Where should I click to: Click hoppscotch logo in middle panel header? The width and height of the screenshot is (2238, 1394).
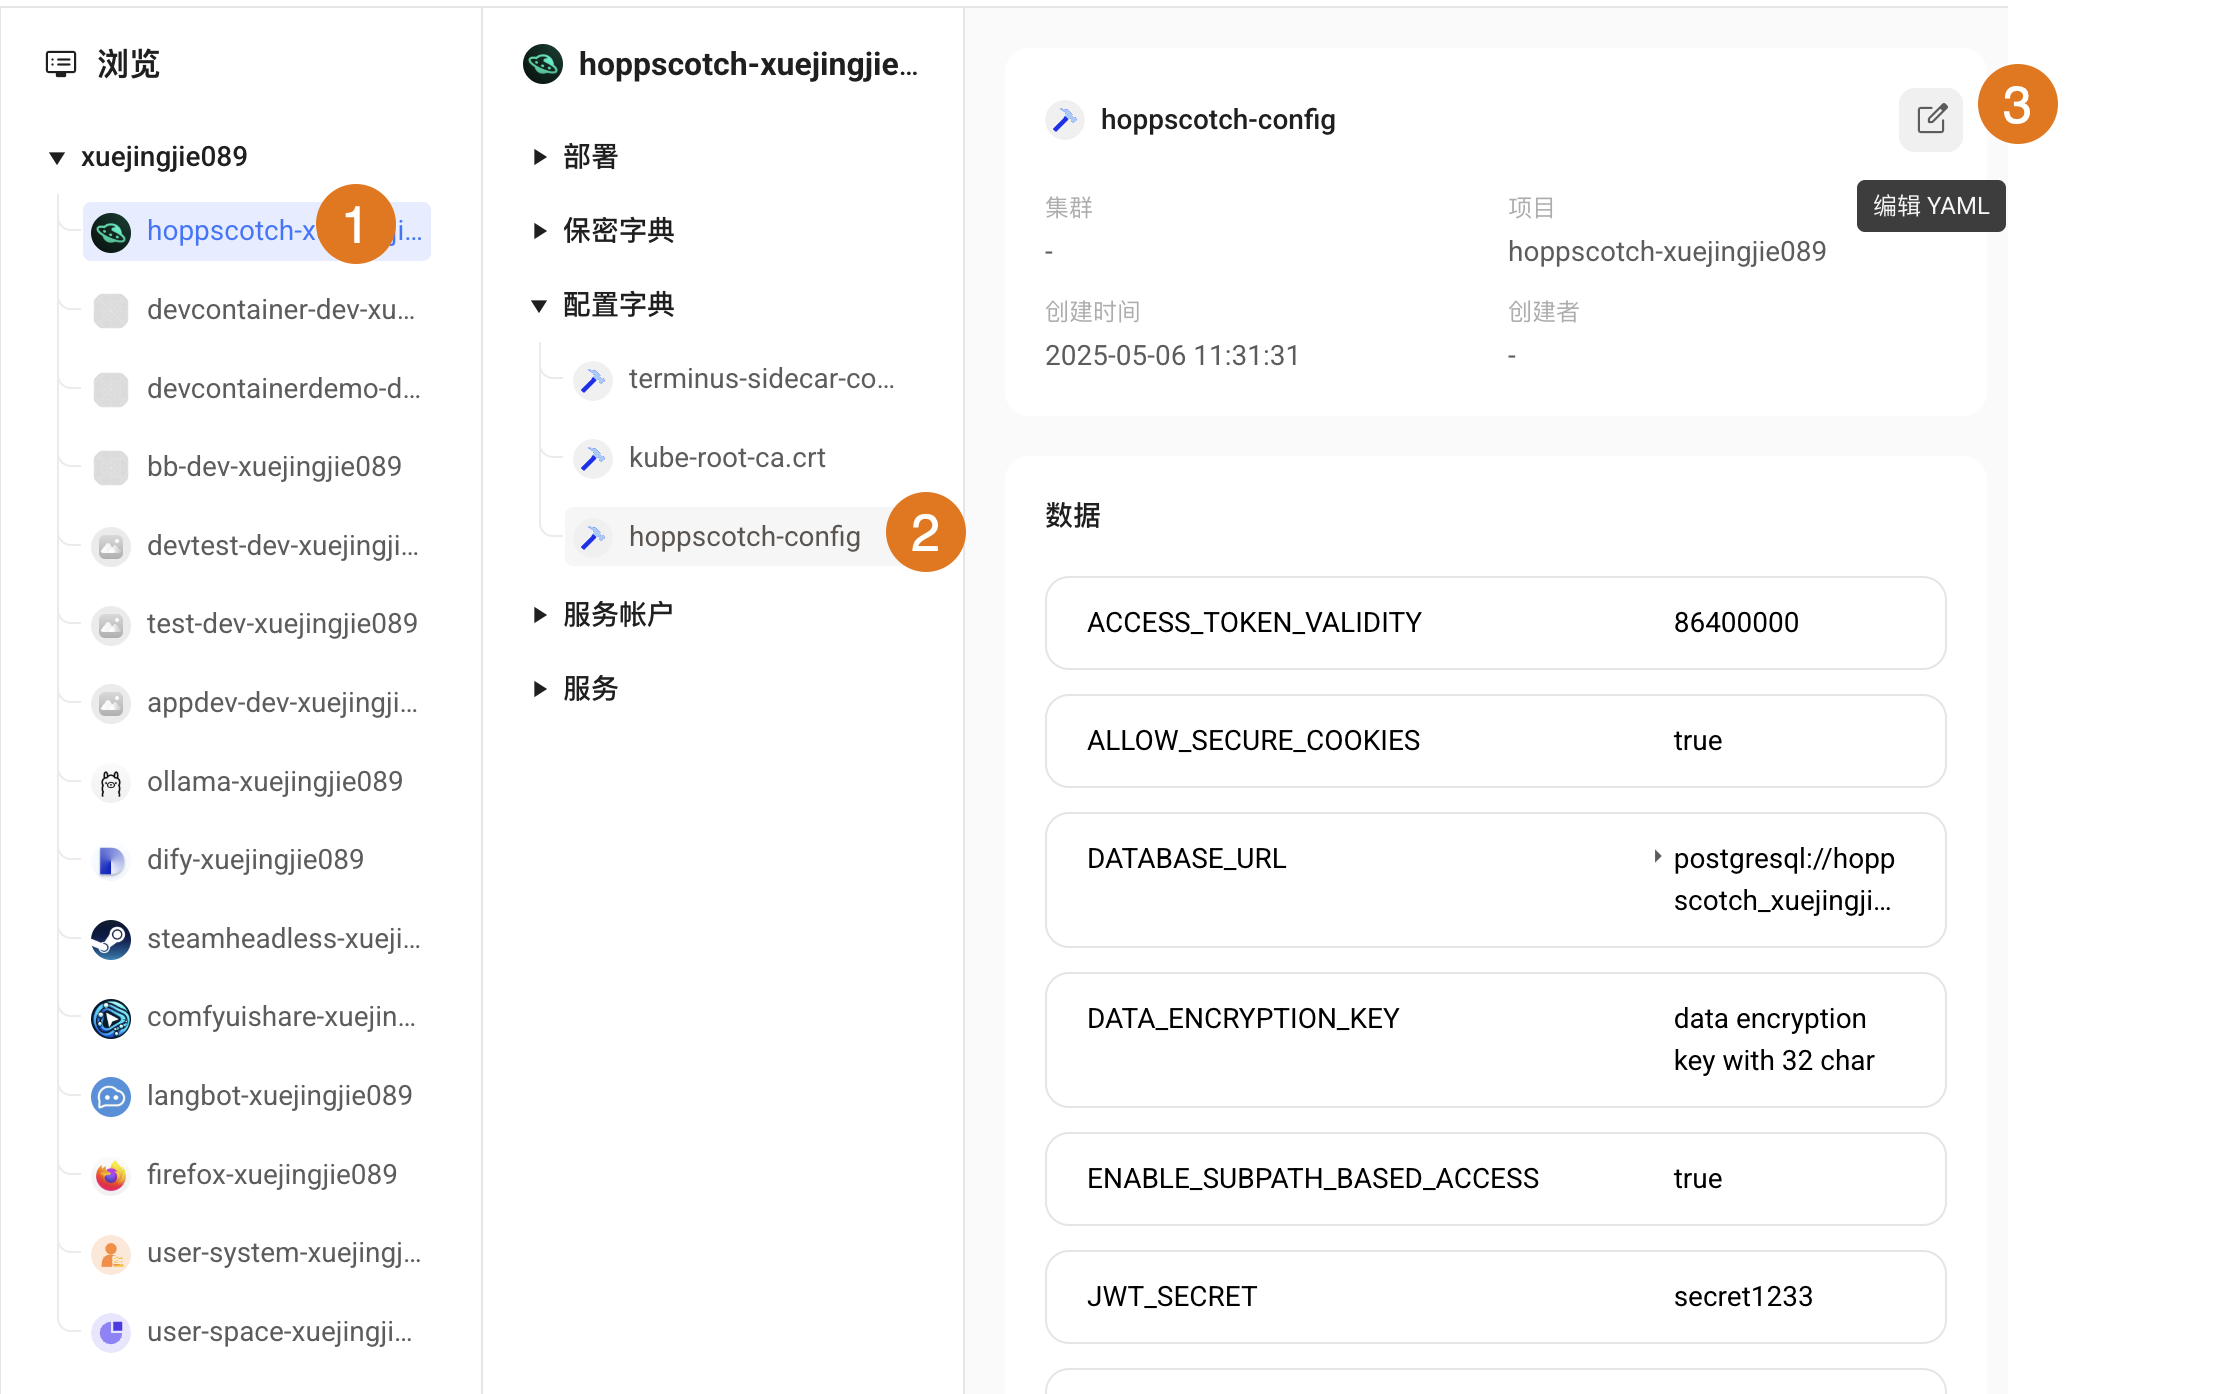coord(543,64)
